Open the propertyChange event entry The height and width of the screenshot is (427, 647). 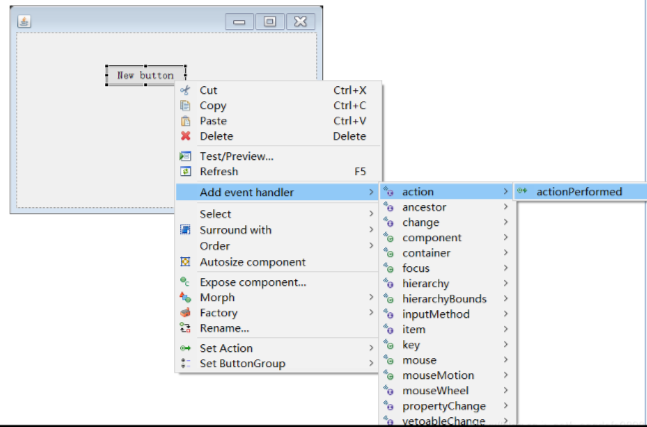click(x=446, y=406)
